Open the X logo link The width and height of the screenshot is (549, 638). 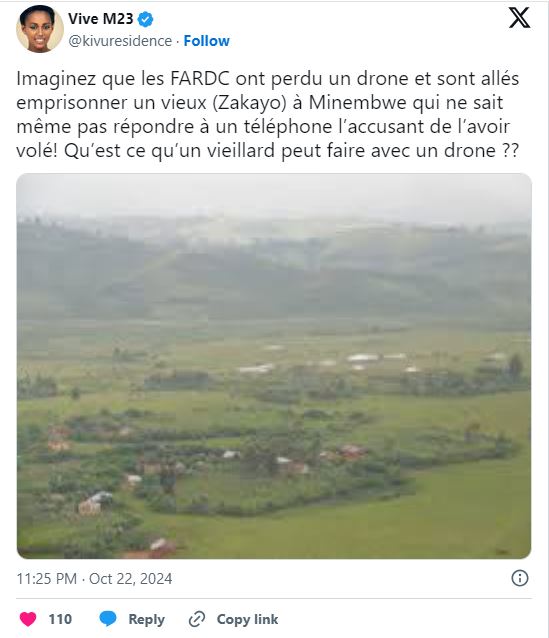pyautogui.click(x=519, y=18)
